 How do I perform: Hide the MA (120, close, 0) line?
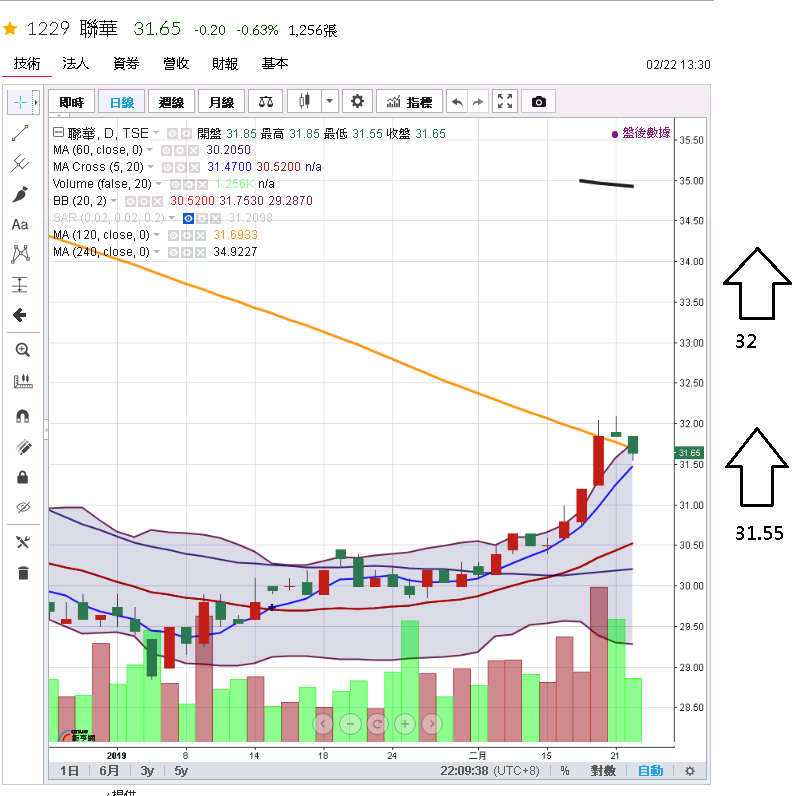coord(174,236)
